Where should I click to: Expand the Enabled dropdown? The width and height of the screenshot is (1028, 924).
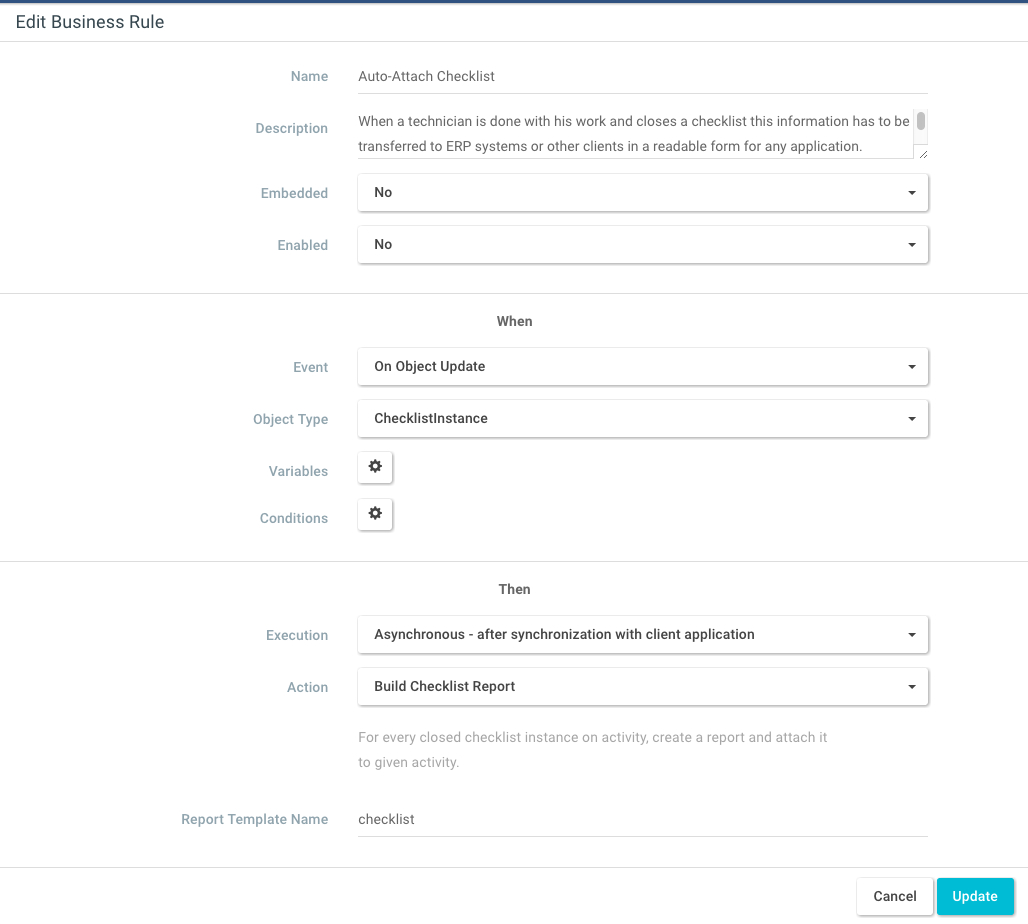pyautogui.click(x=642, y=245)
